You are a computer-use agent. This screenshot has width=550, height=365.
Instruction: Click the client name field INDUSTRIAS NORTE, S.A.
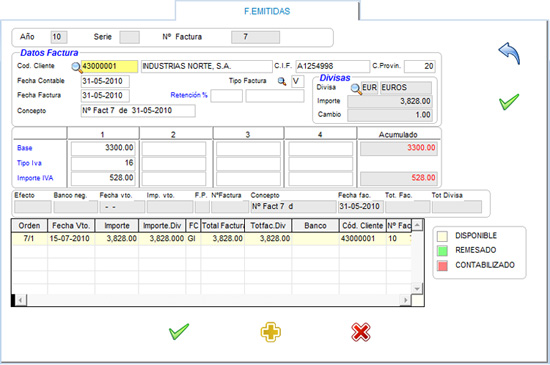click(207, 66)
